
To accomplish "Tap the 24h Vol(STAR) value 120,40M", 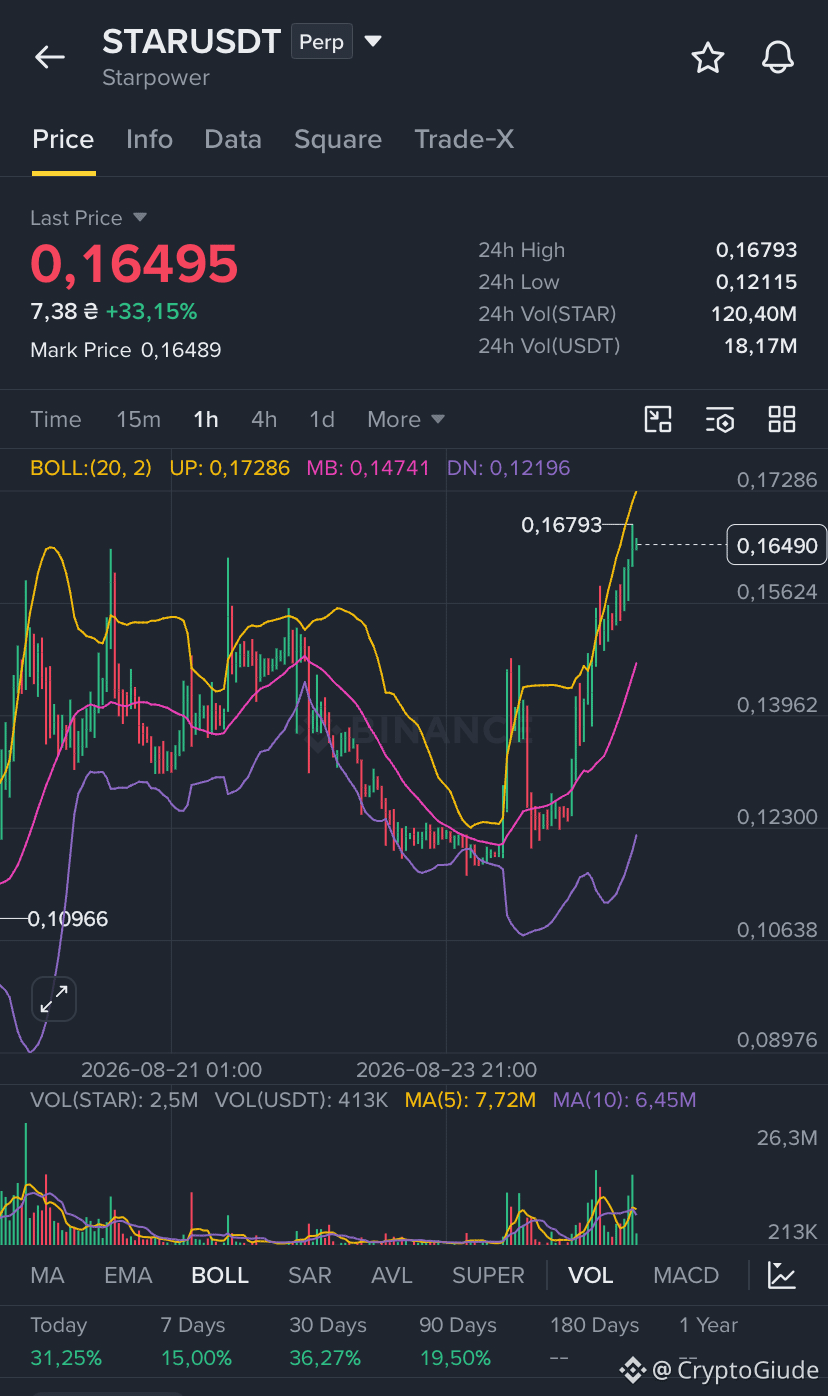I will pos(754,314).
